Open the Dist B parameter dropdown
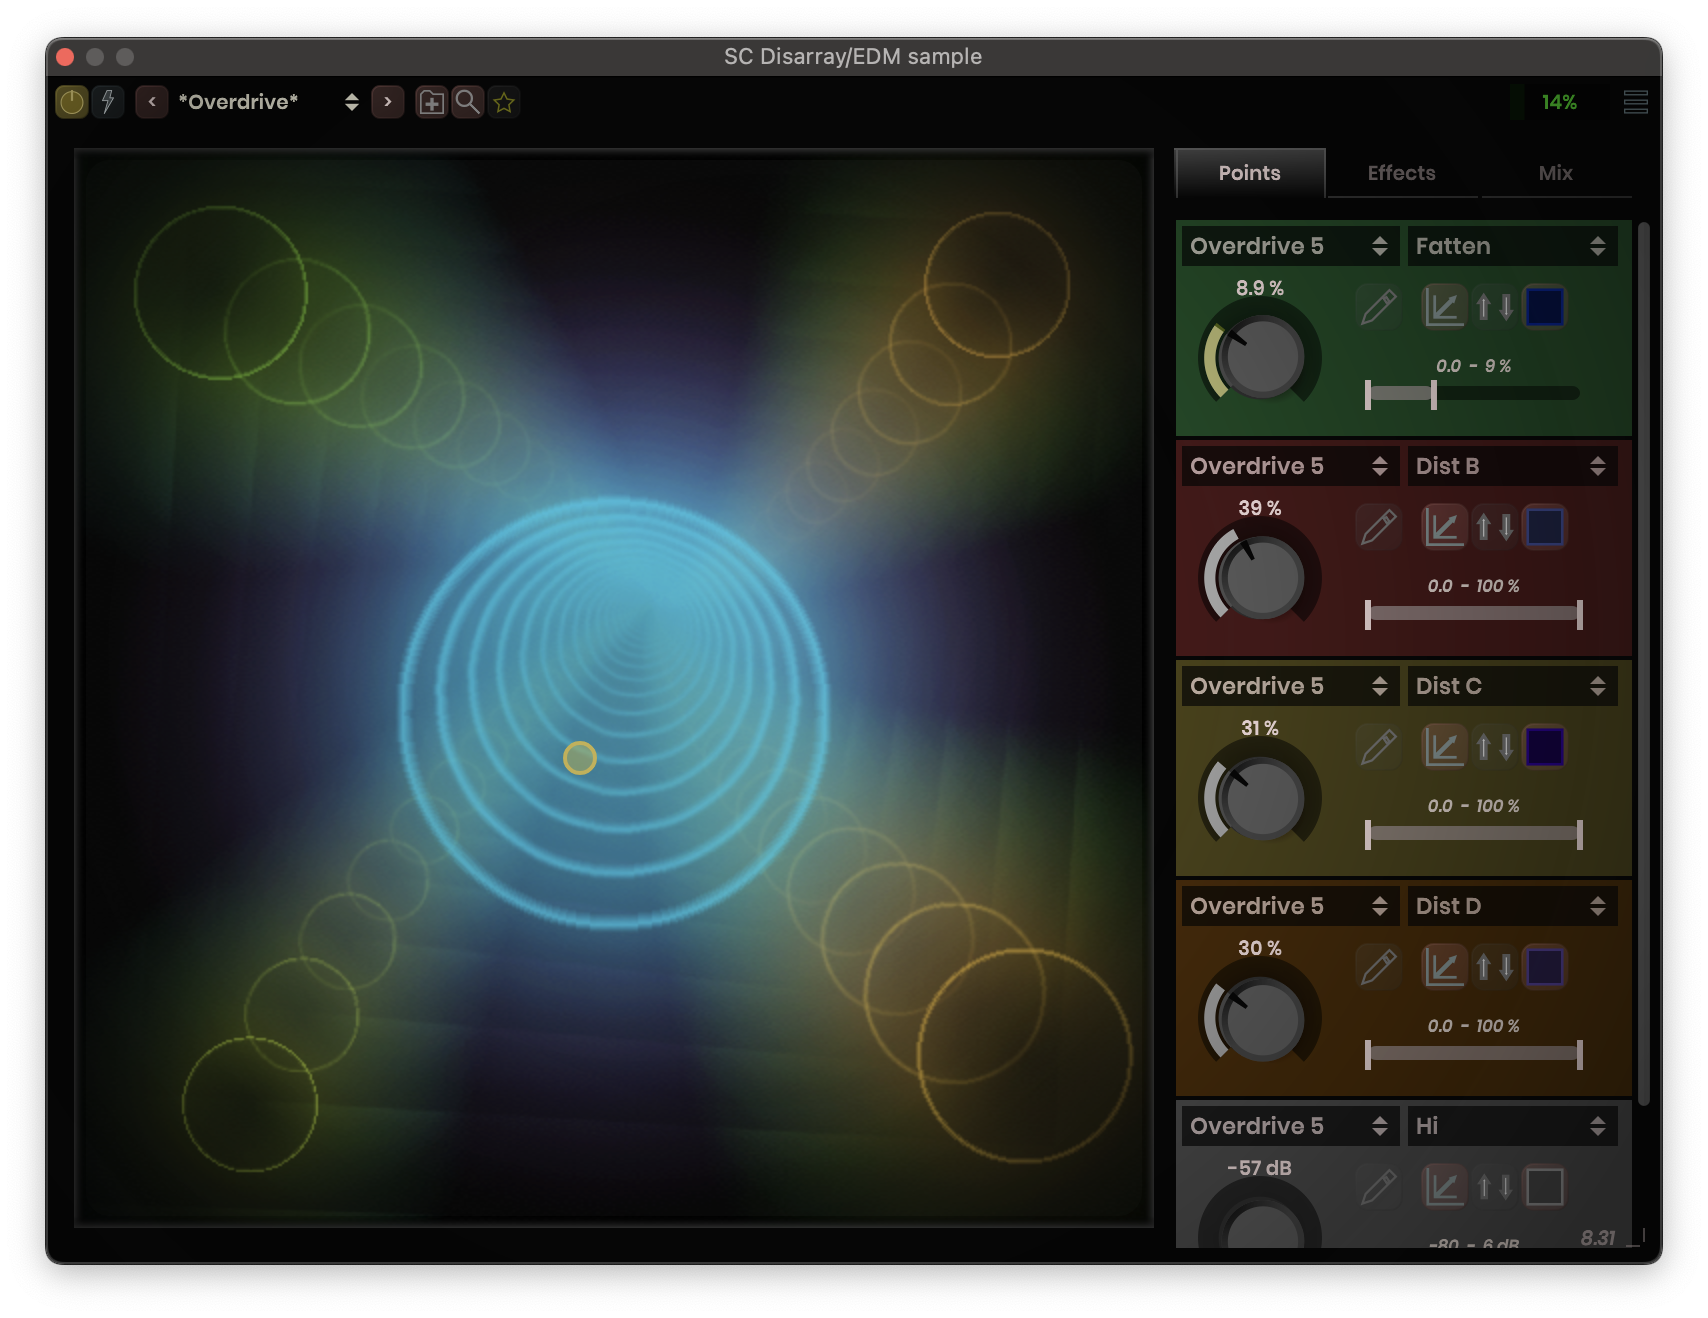This screenshot has width=1708, height=1318. coord(1512,466)
